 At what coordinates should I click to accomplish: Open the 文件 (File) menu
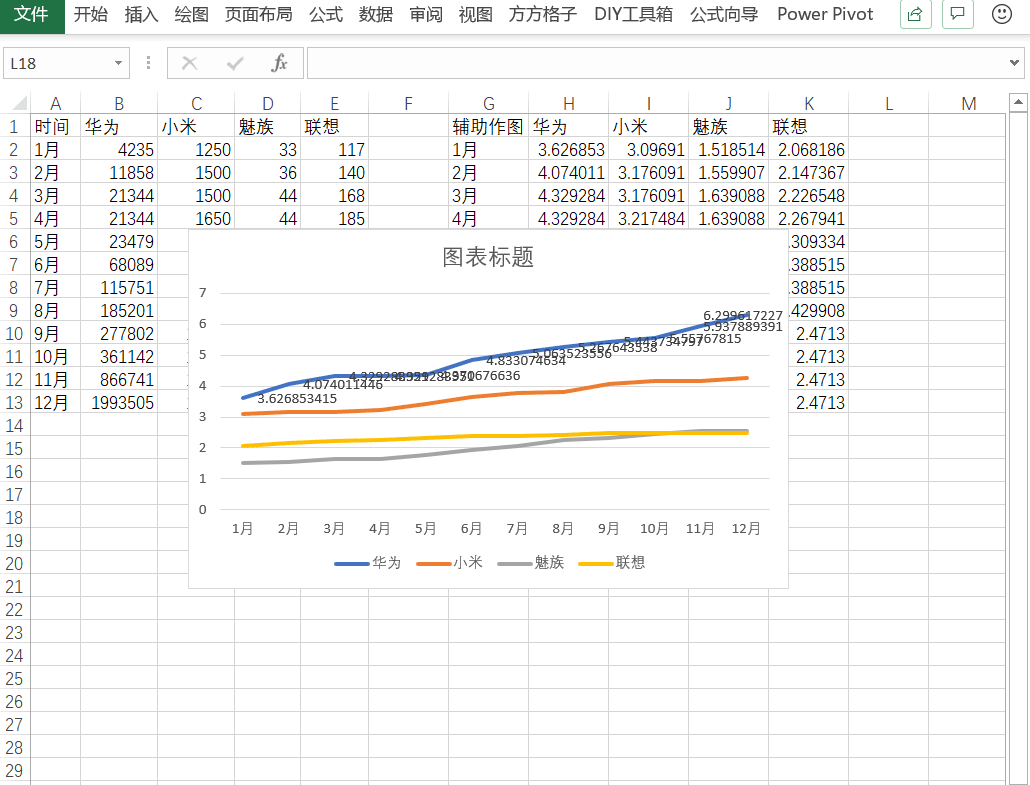pos(32,14)
